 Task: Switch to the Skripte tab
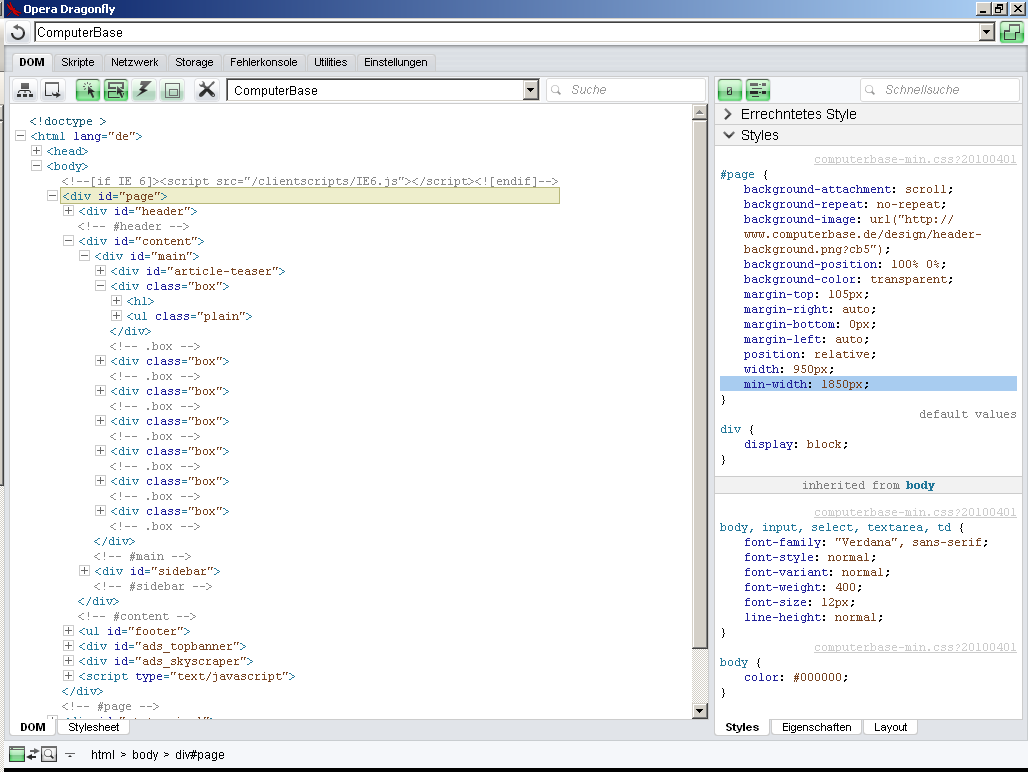pos(78,62)
